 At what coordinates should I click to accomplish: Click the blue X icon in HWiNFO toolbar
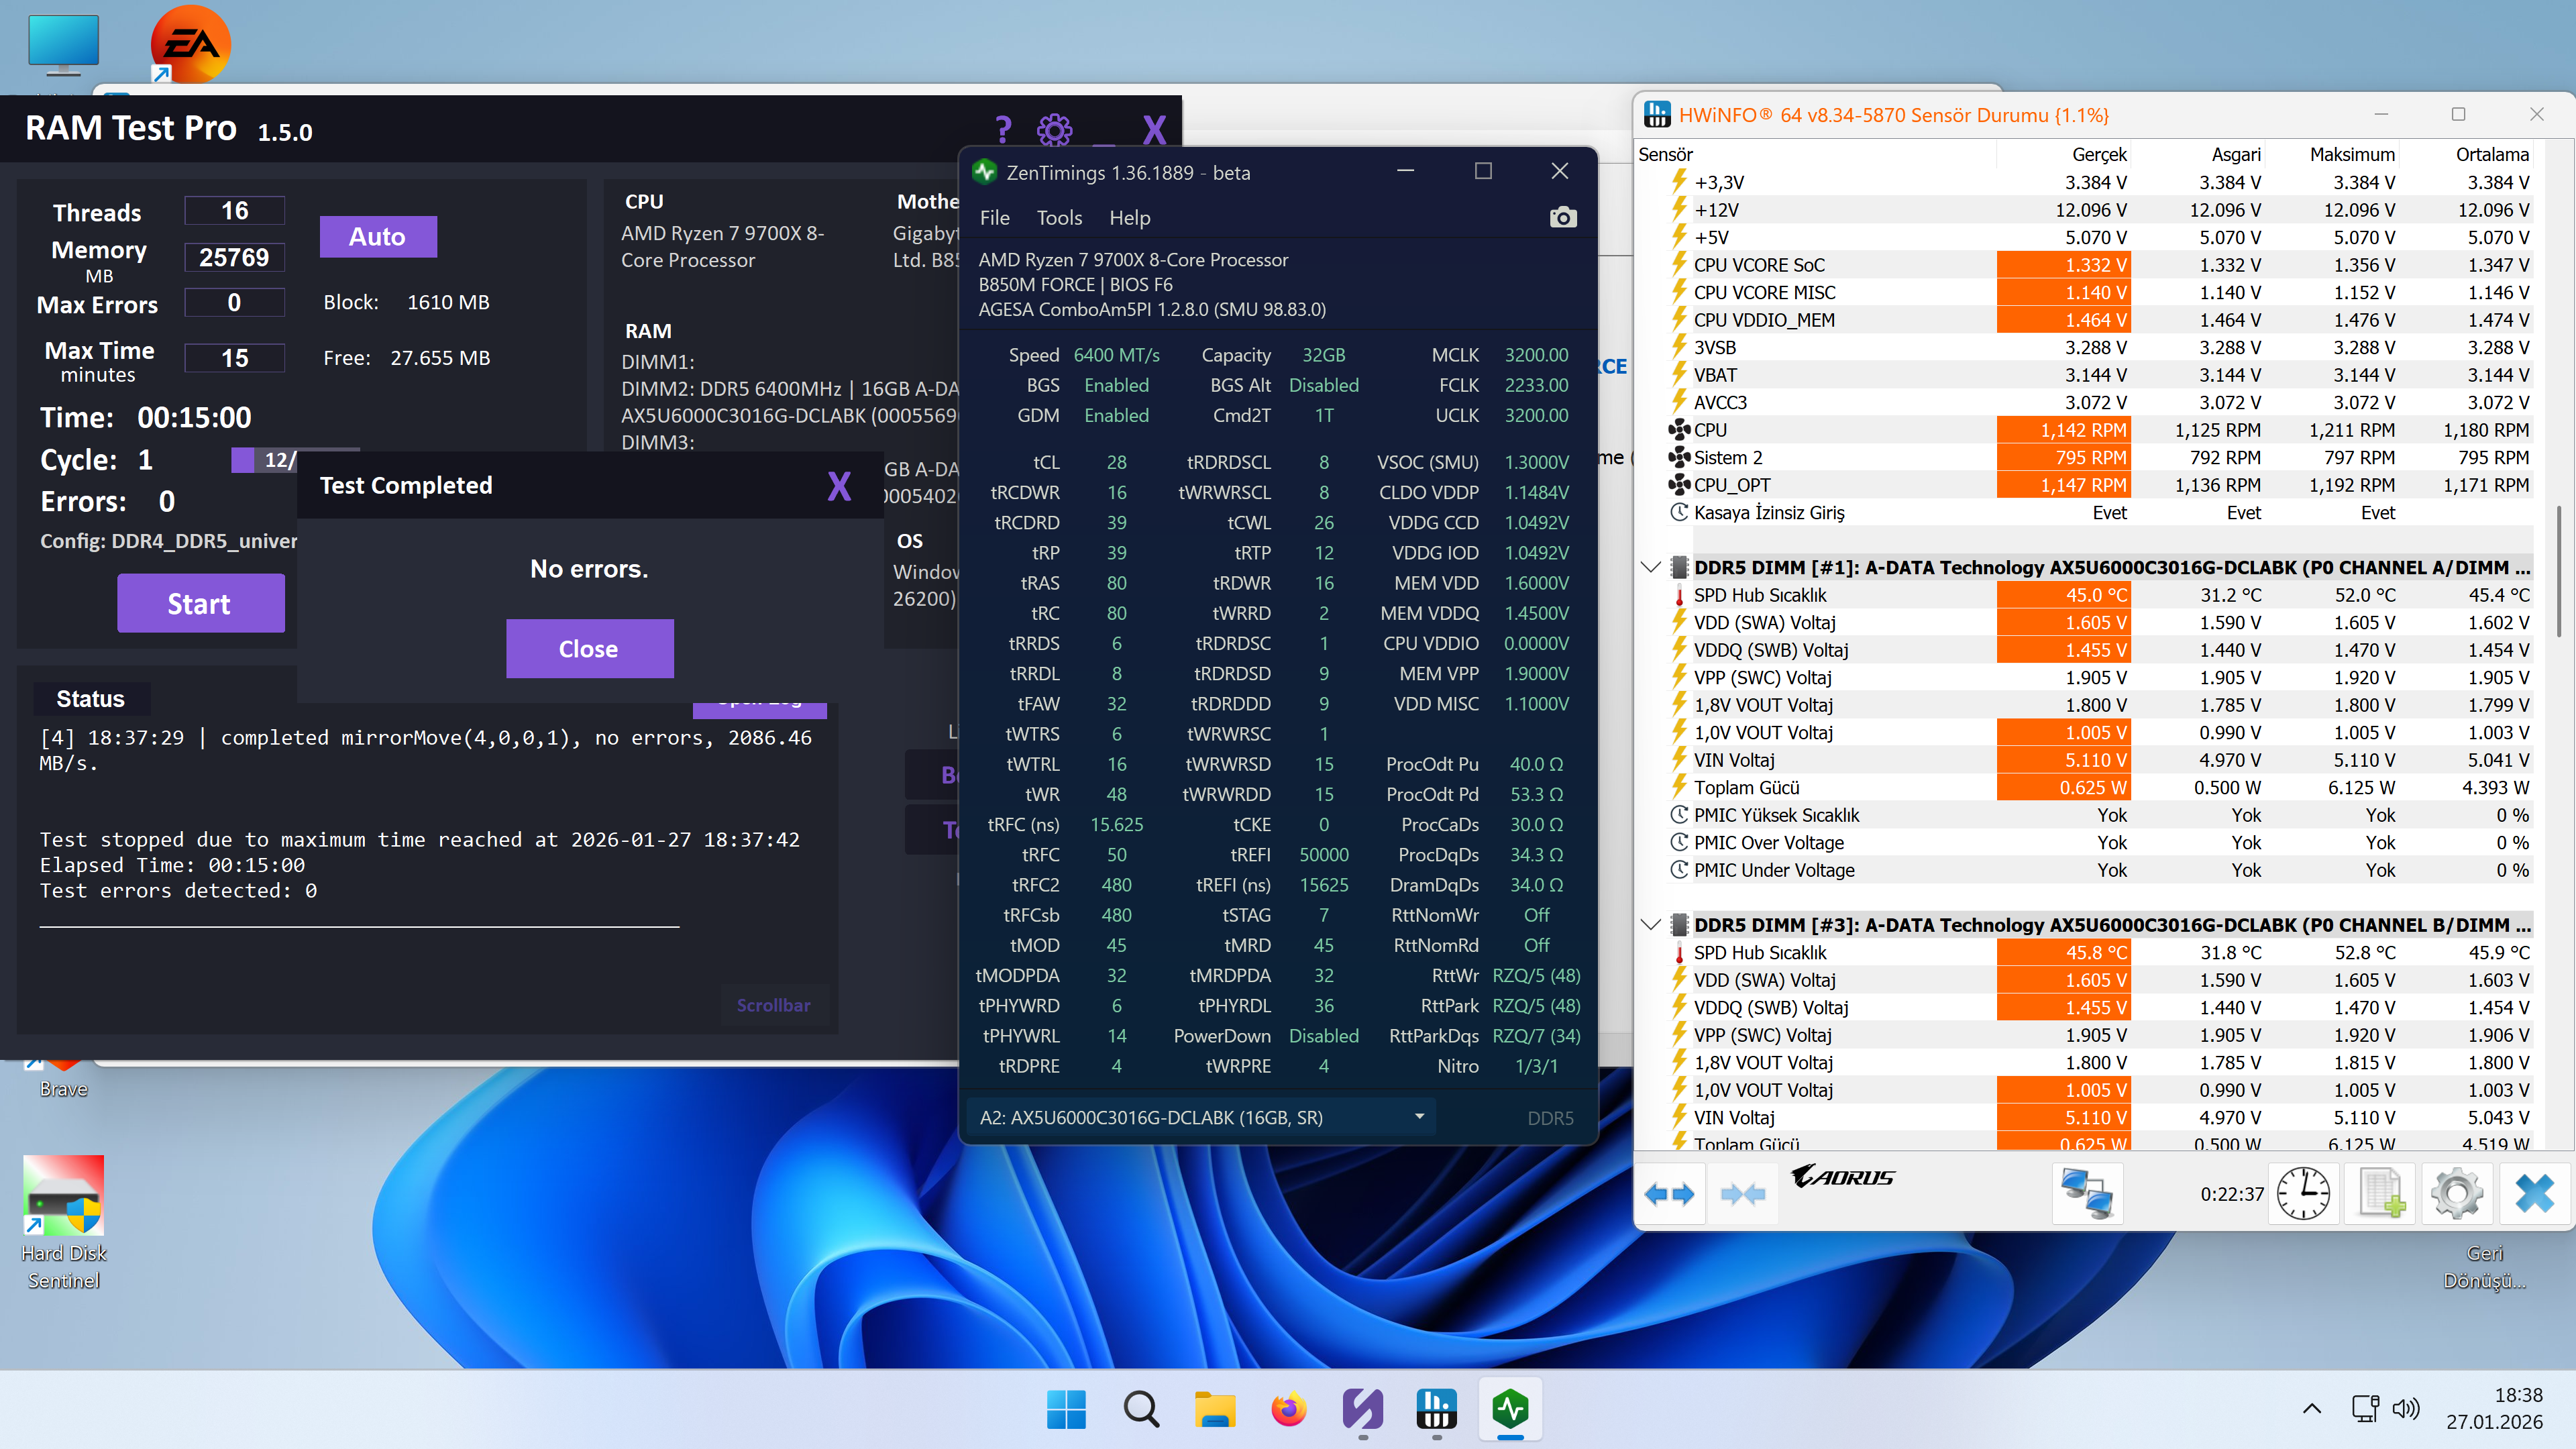pyautogui.click(x=2534, y=1193)
